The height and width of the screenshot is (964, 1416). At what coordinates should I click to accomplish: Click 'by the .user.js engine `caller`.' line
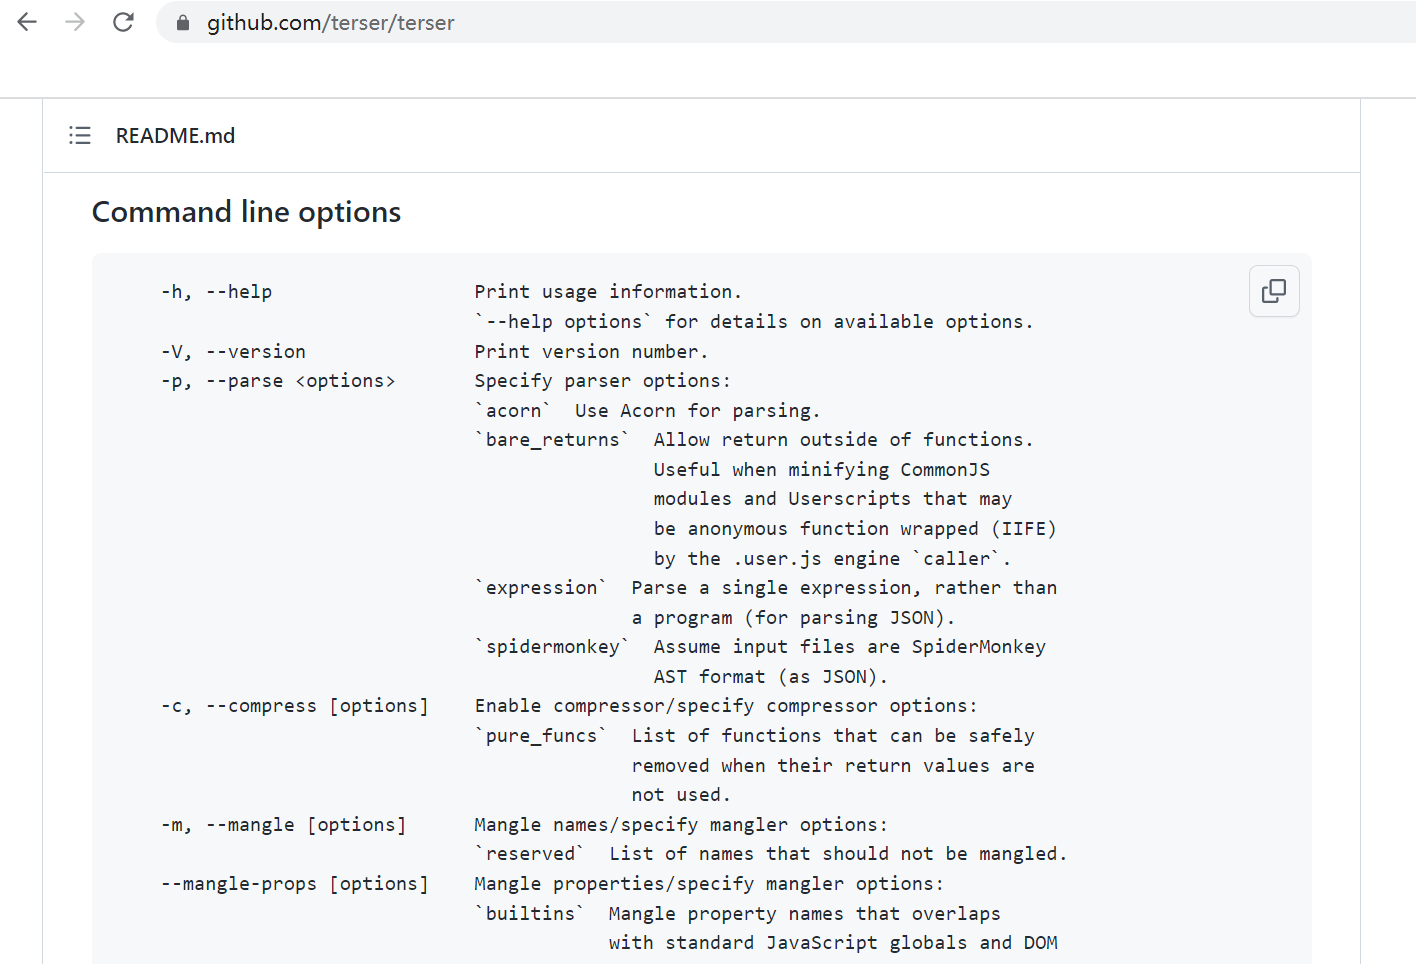[x=832, y=559]
